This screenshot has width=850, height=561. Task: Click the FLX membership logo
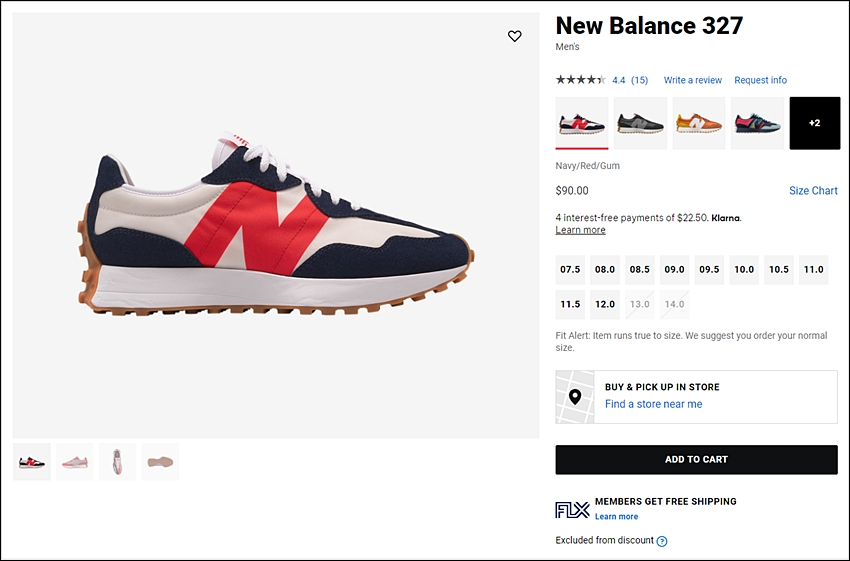pyautogui.click(x=572, y=510)
